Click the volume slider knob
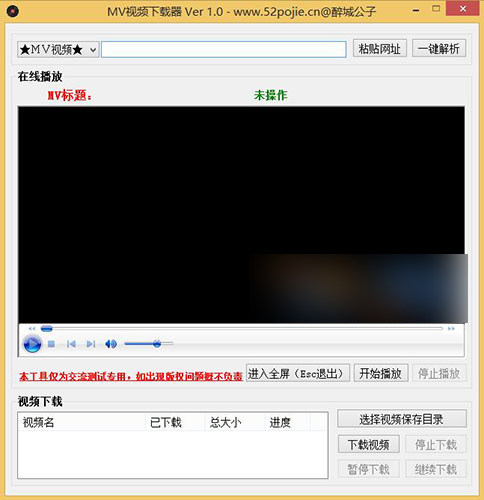The width and height of the screenshot is (484, 500). pos(157,344)
